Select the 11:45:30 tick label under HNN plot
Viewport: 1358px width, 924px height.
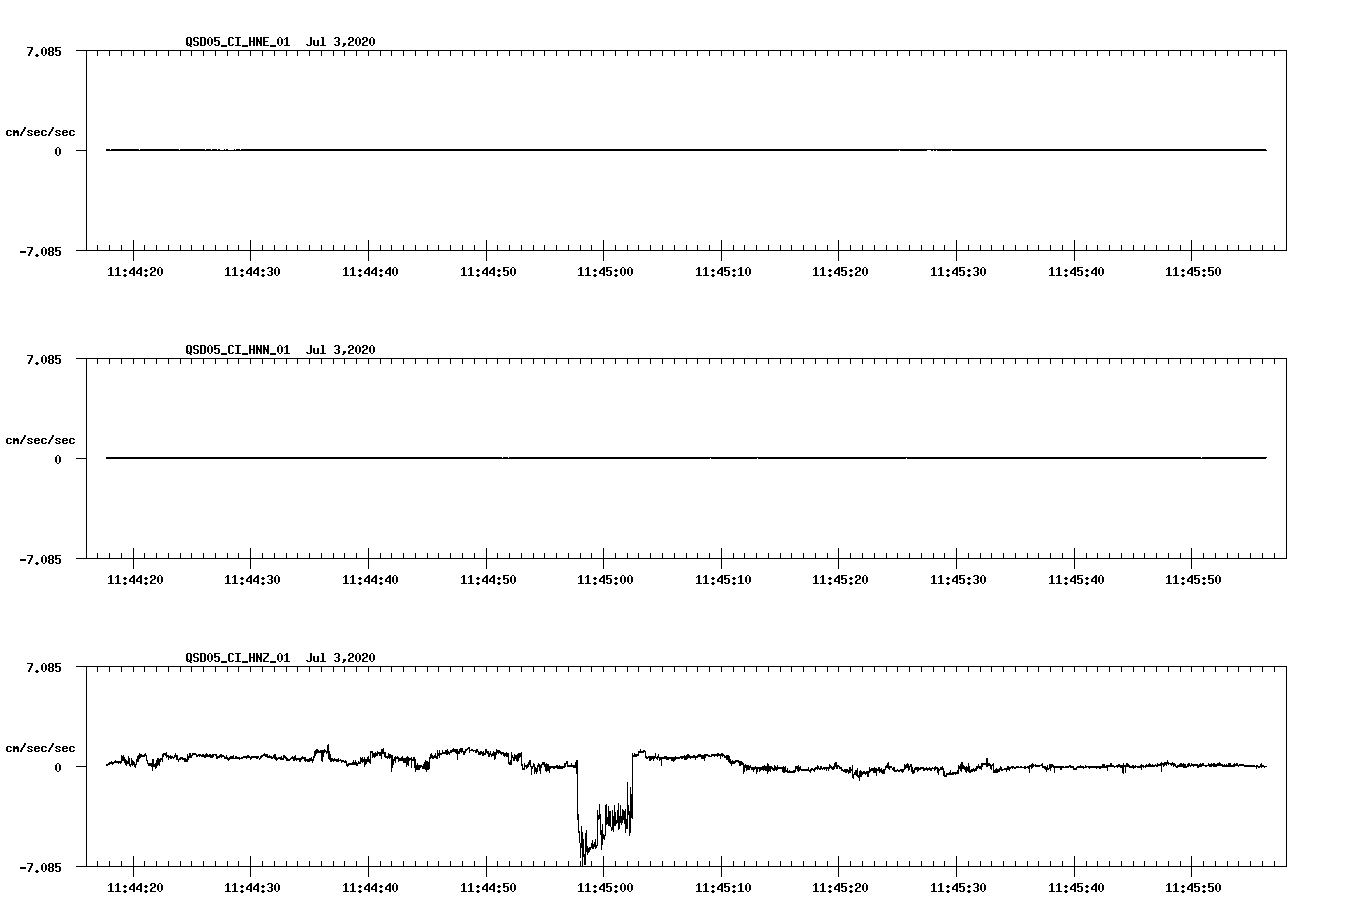(x=958, y=580)
